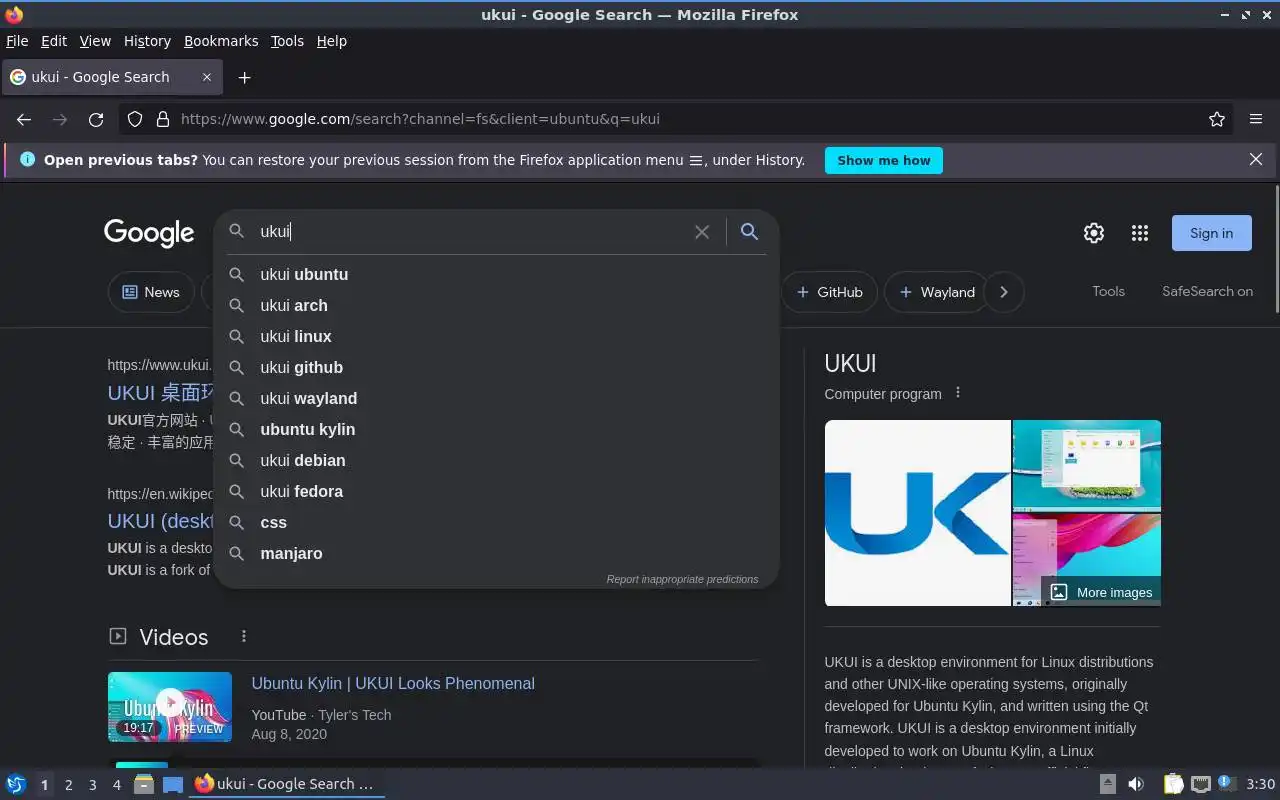Open the Tools menu in menu bar
The image size is (1280, 800).
(287, 41)
